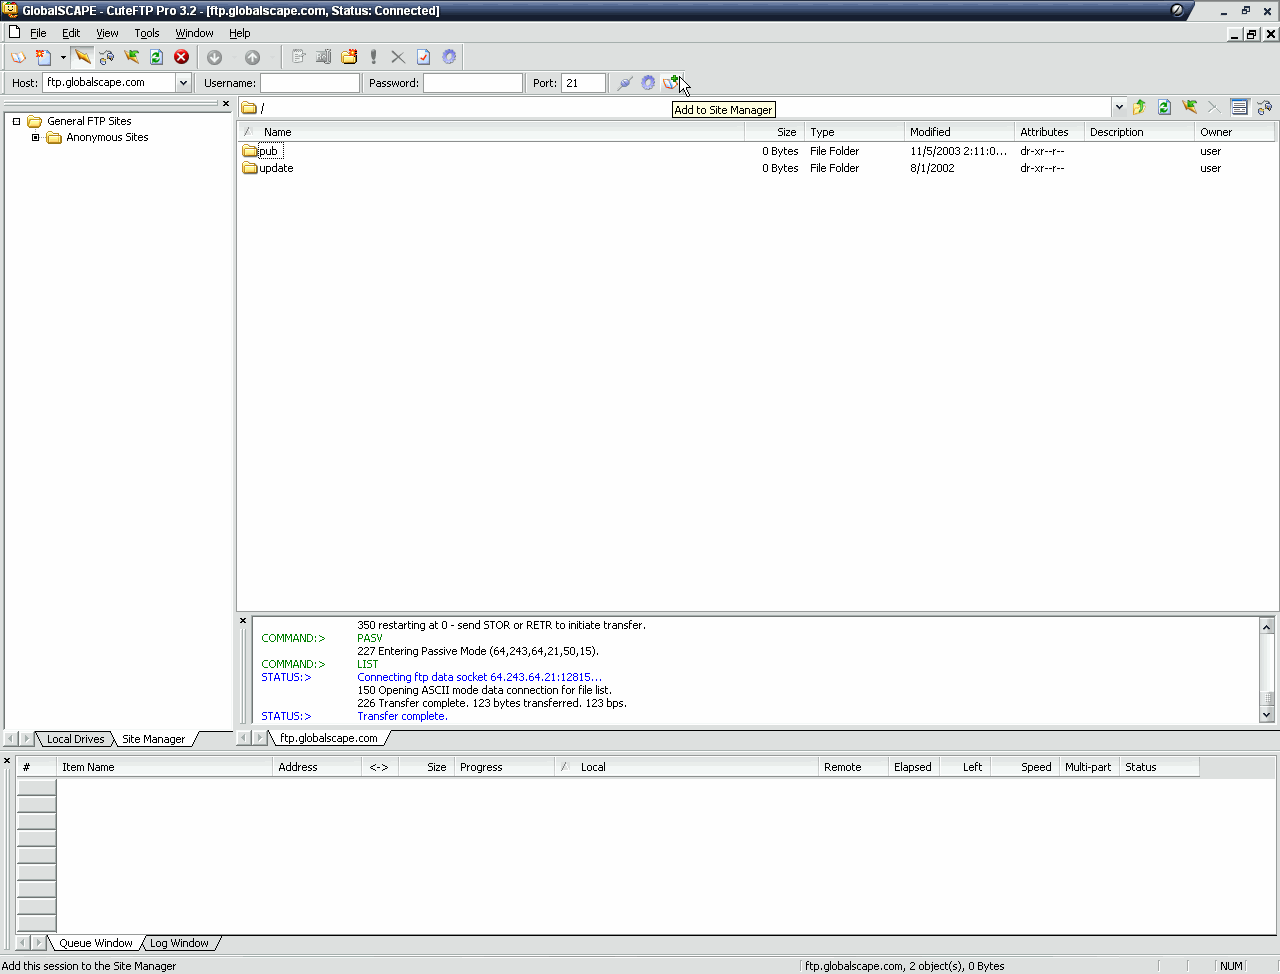Open the File menu

pos(38,33)
